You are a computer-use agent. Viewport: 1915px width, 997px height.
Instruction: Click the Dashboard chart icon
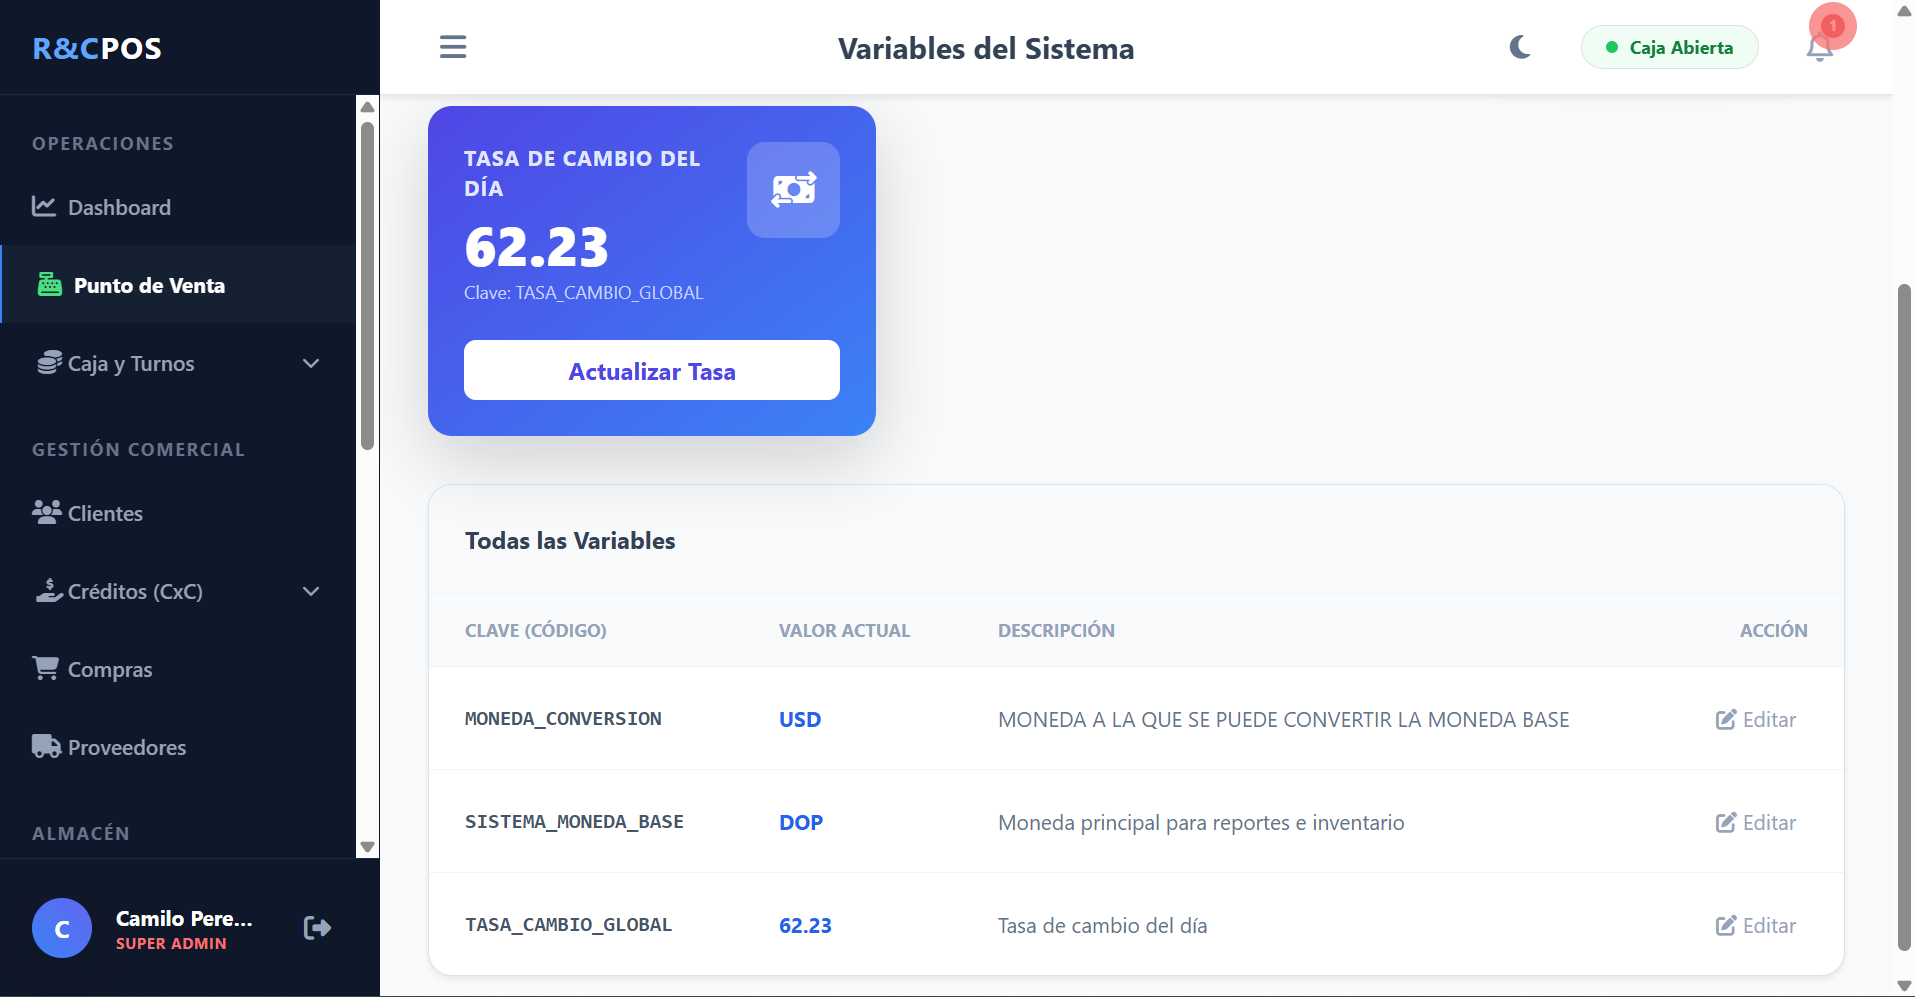(44, 206)
